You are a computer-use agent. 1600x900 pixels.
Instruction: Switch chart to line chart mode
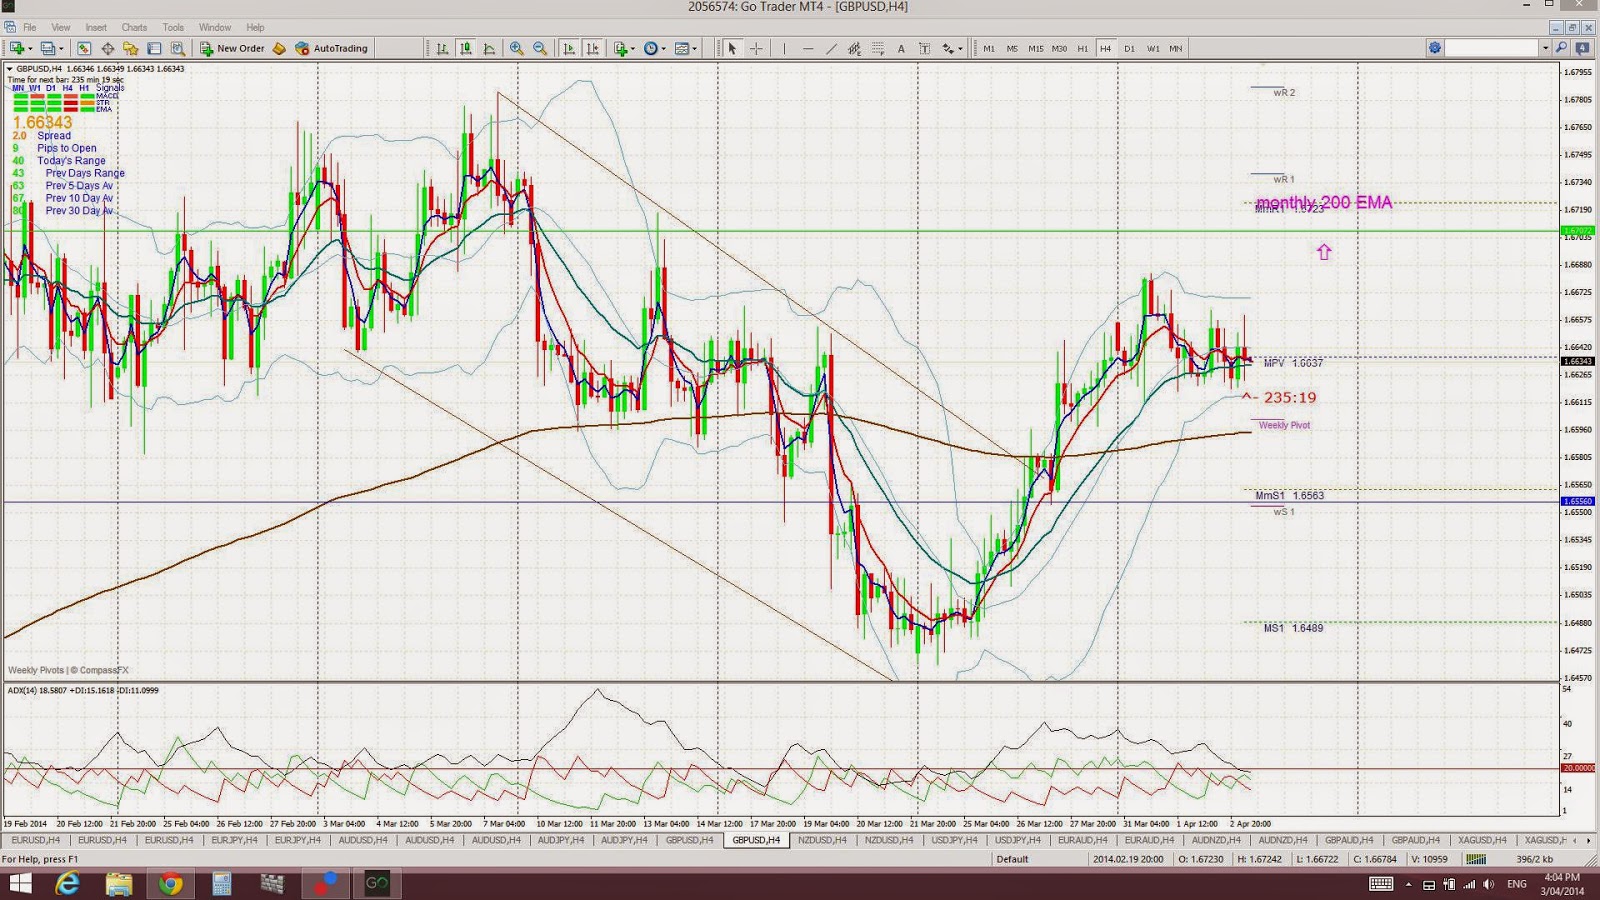point(489,48)
